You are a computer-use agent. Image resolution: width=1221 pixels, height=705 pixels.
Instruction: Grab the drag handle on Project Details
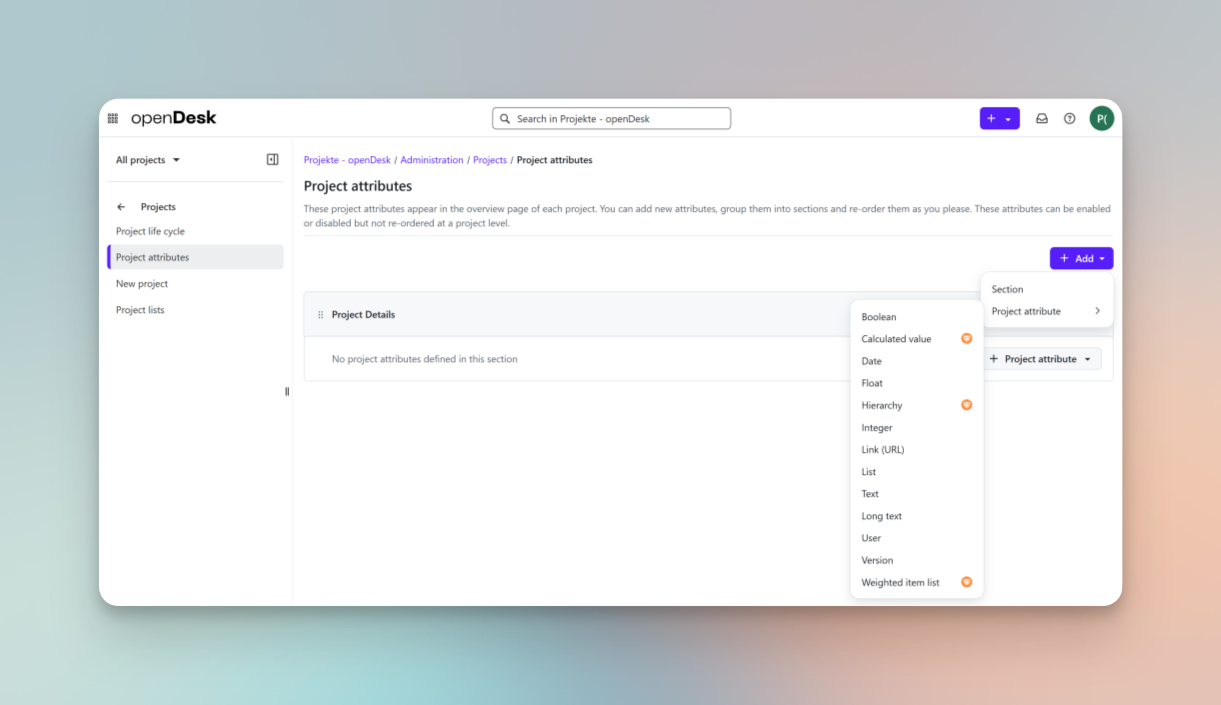point(320,313)
